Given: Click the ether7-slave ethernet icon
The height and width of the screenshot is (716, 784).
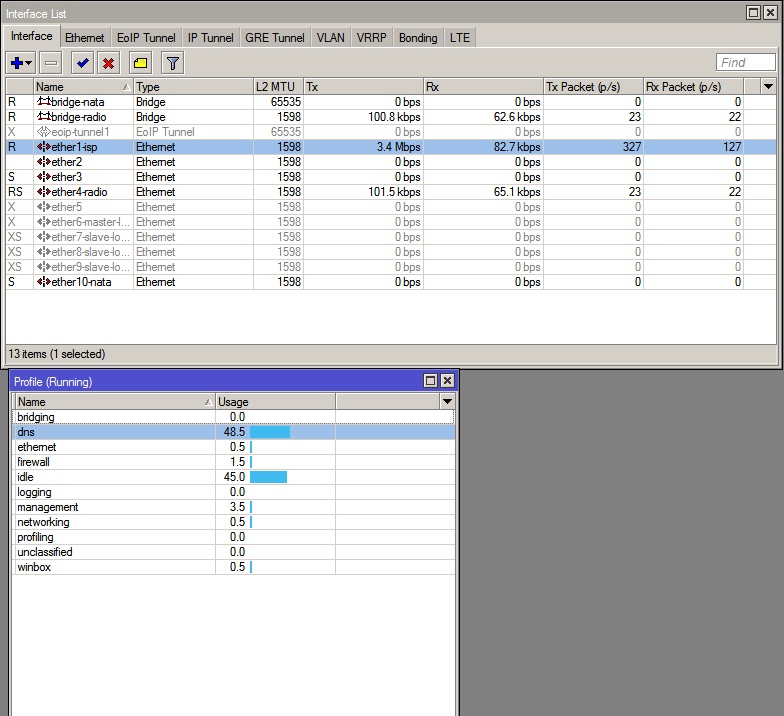Looking at the screenshot, I should point(44,237).
